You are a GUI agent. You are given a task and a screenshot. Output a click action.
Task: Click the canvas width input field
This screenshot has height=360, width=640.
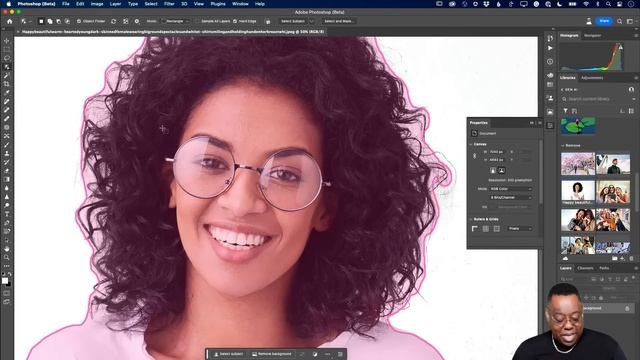(498, 152)
